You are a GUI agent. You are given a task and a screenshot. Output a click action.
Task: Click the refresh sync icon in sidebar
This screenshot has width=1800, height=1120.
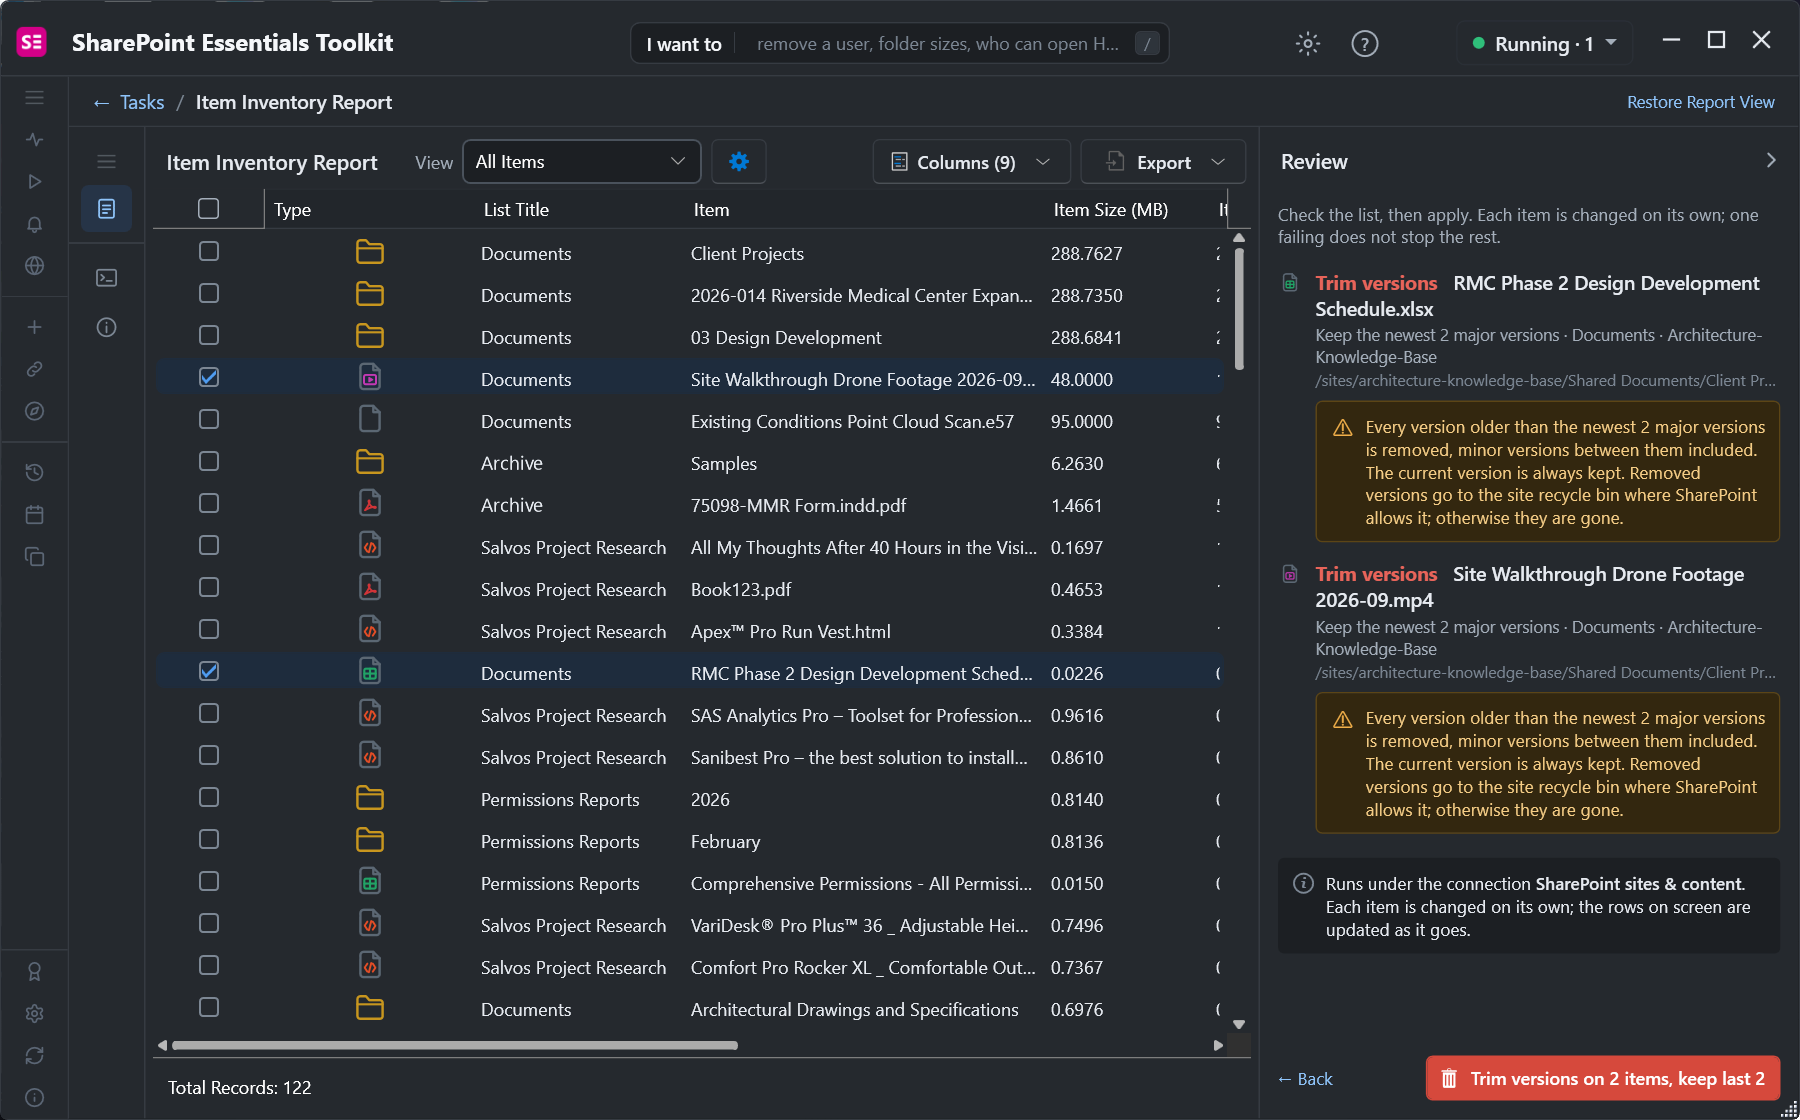(x=34, y=1055)
